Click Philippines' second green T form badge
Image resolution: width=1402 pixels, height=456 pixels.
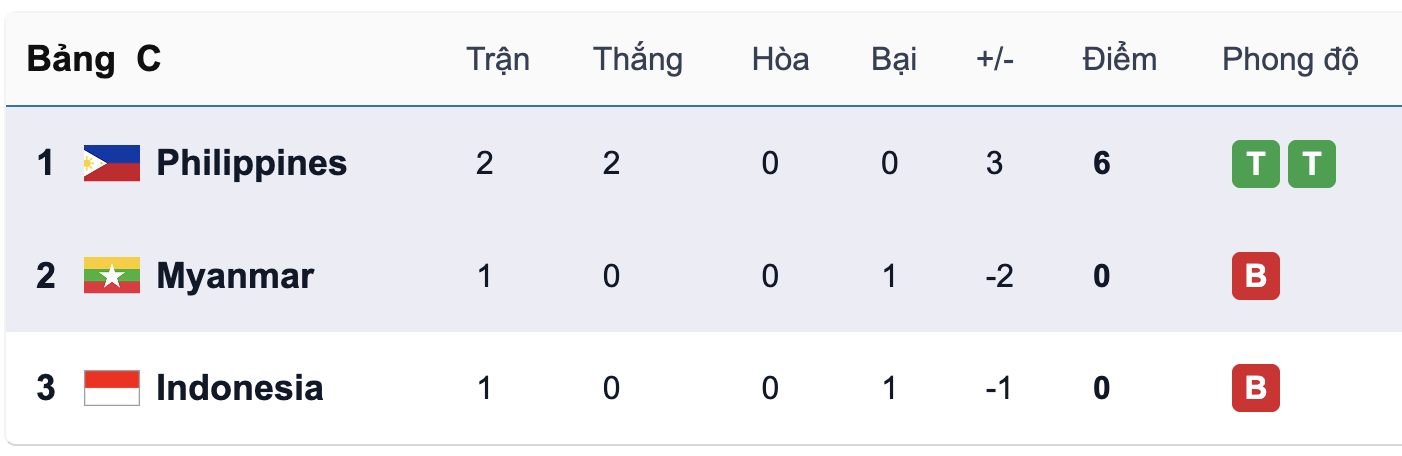[1311, 163]
